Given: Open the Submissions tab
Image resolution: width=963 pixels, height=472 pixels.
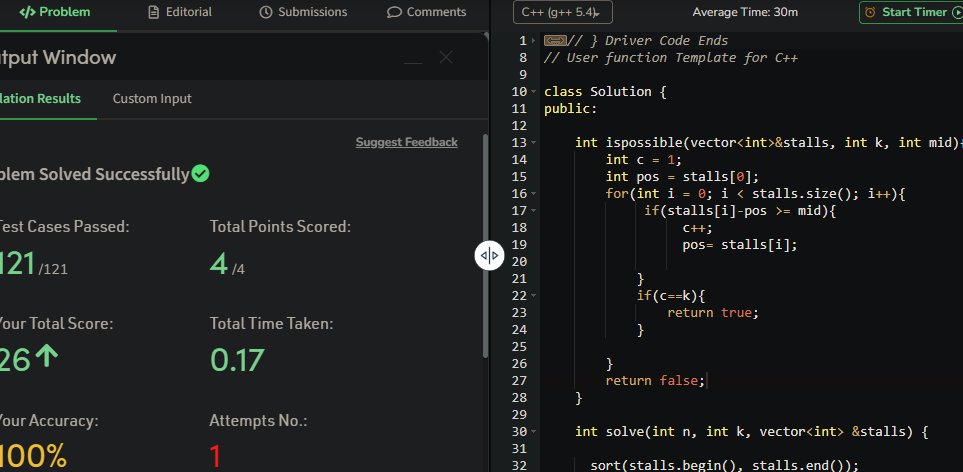Looking at the screenshot, I should point(303,12).
